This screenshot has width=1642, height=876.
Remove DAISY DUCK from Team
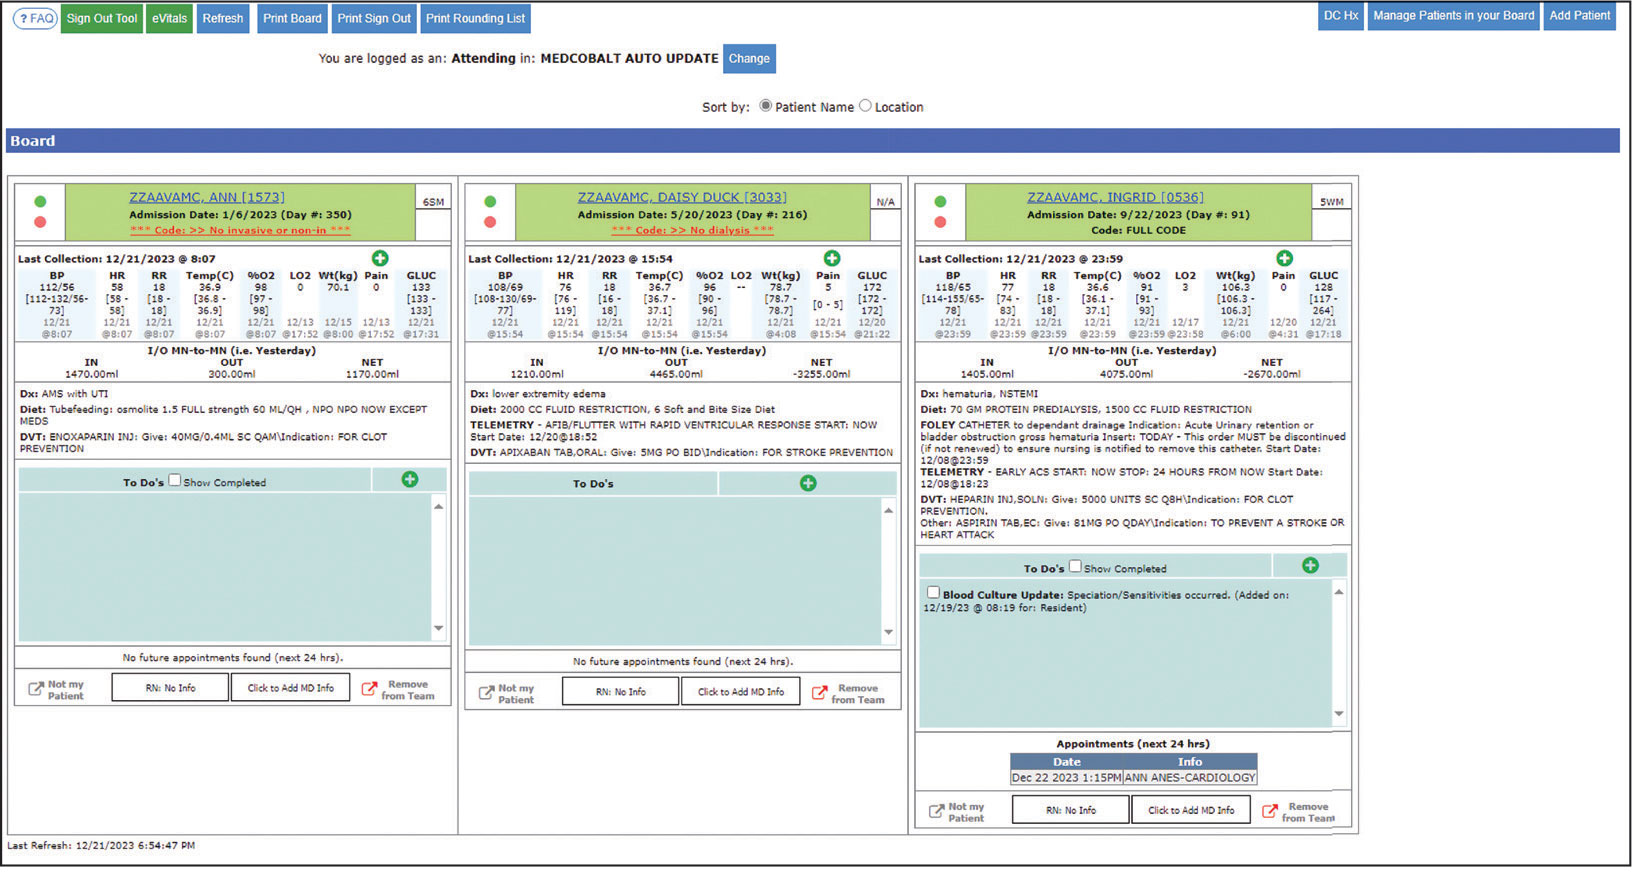pos(848,694)
